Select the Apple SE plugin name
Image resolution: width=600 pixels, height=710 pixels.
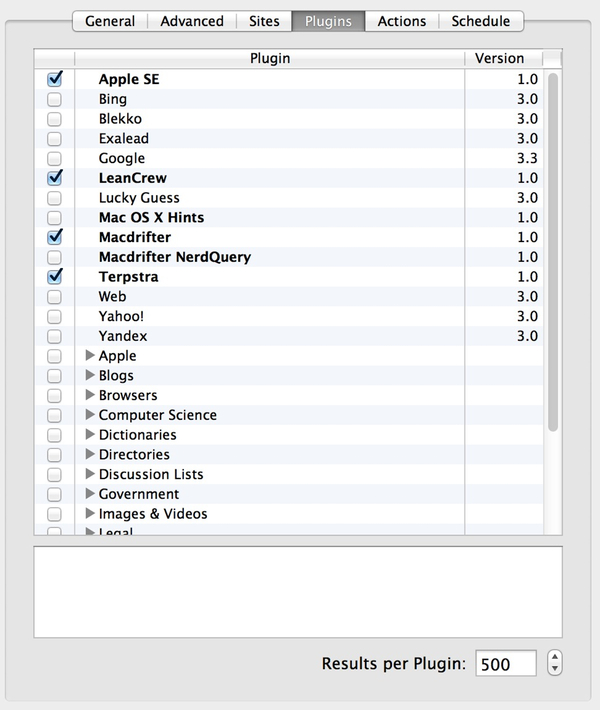click(x=129, y=79)
